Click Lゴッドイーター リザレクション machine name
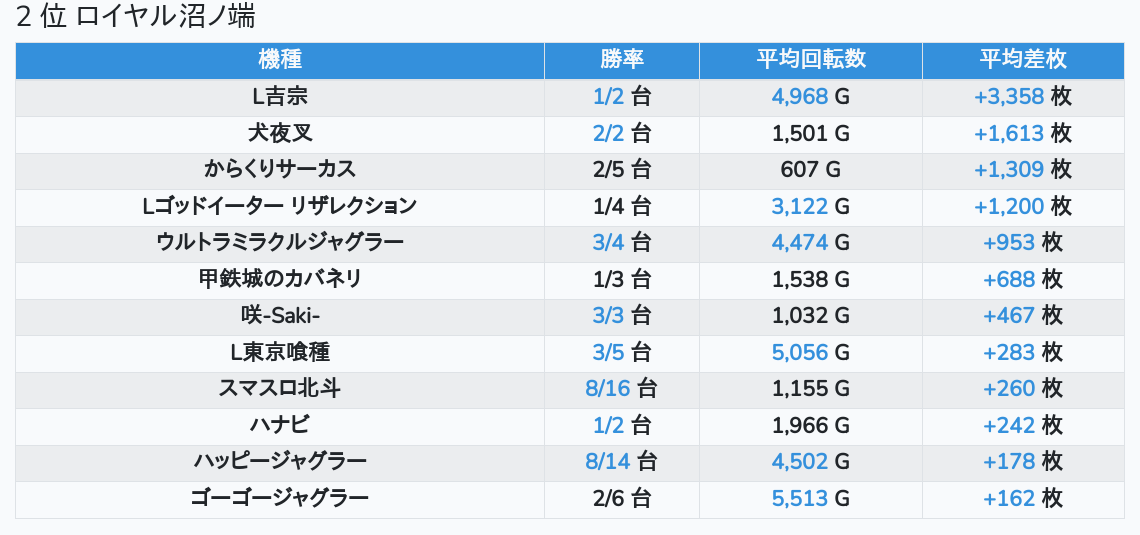This screenshot has height=535, width=1140. (x=280, y=206)
